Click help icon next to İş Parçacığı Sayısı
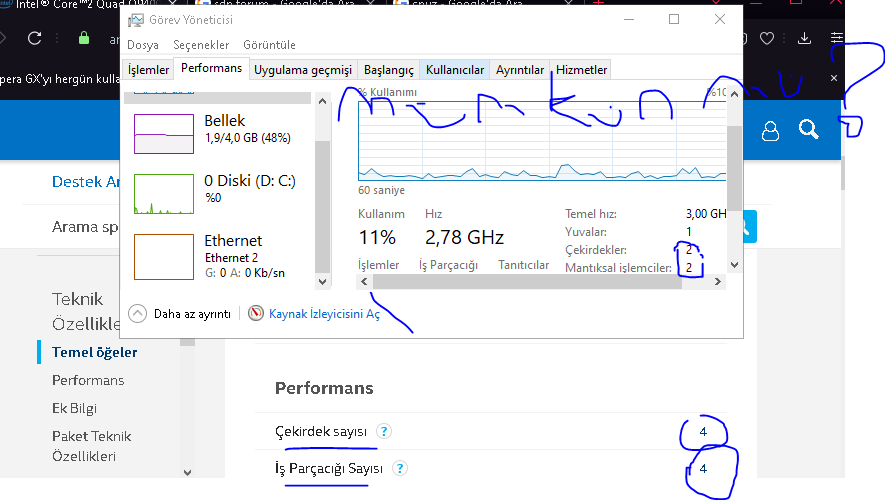This screenshot has width=885, height=500. tap(400, 468)
